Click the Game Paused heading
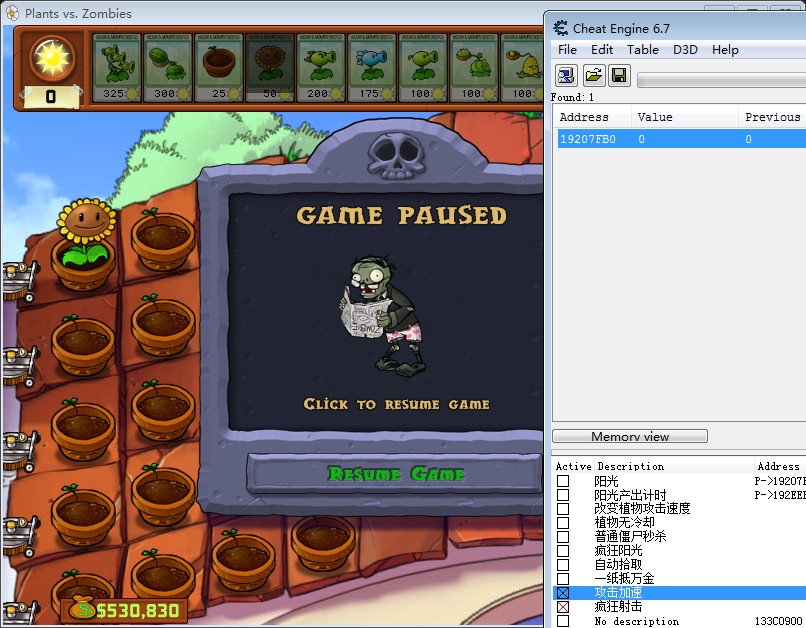Screen dimensions: 806x628 (x=401, y=215)
